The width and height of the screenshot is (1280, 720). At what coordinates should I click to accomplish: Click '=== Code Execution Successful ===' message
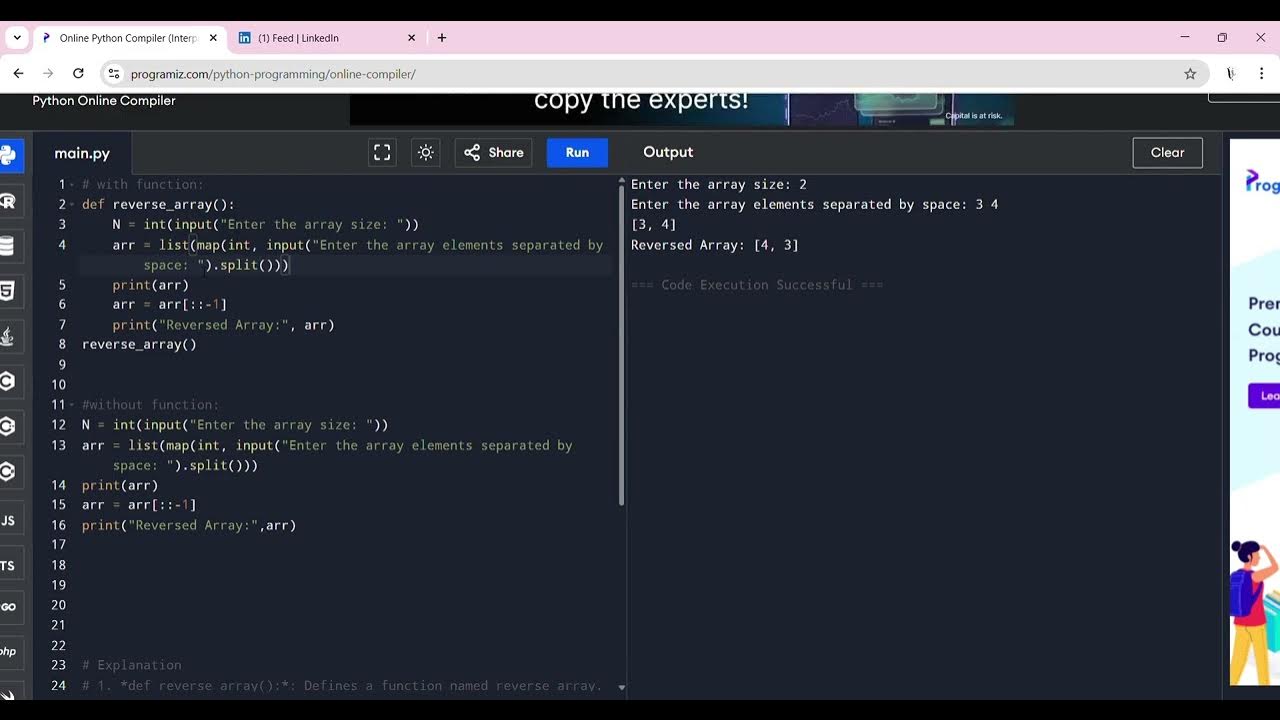point(757,285)
